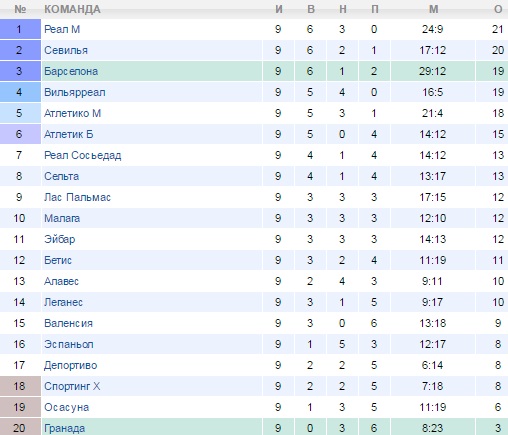The width and height of the screenshot is (508, 435).
Task: Open the Малага team link
Action: pyautogui.click(x=62, y=218)
